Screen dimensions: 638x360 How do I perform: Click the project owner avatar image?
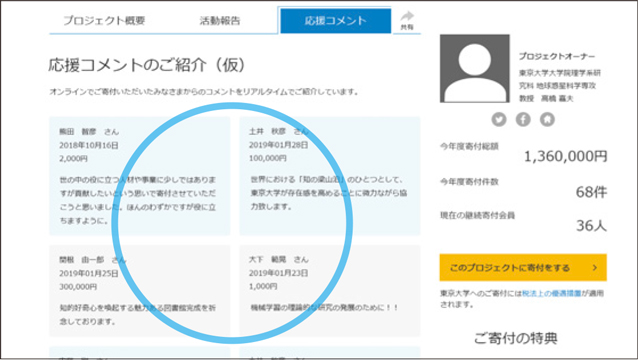click(474, 68)
